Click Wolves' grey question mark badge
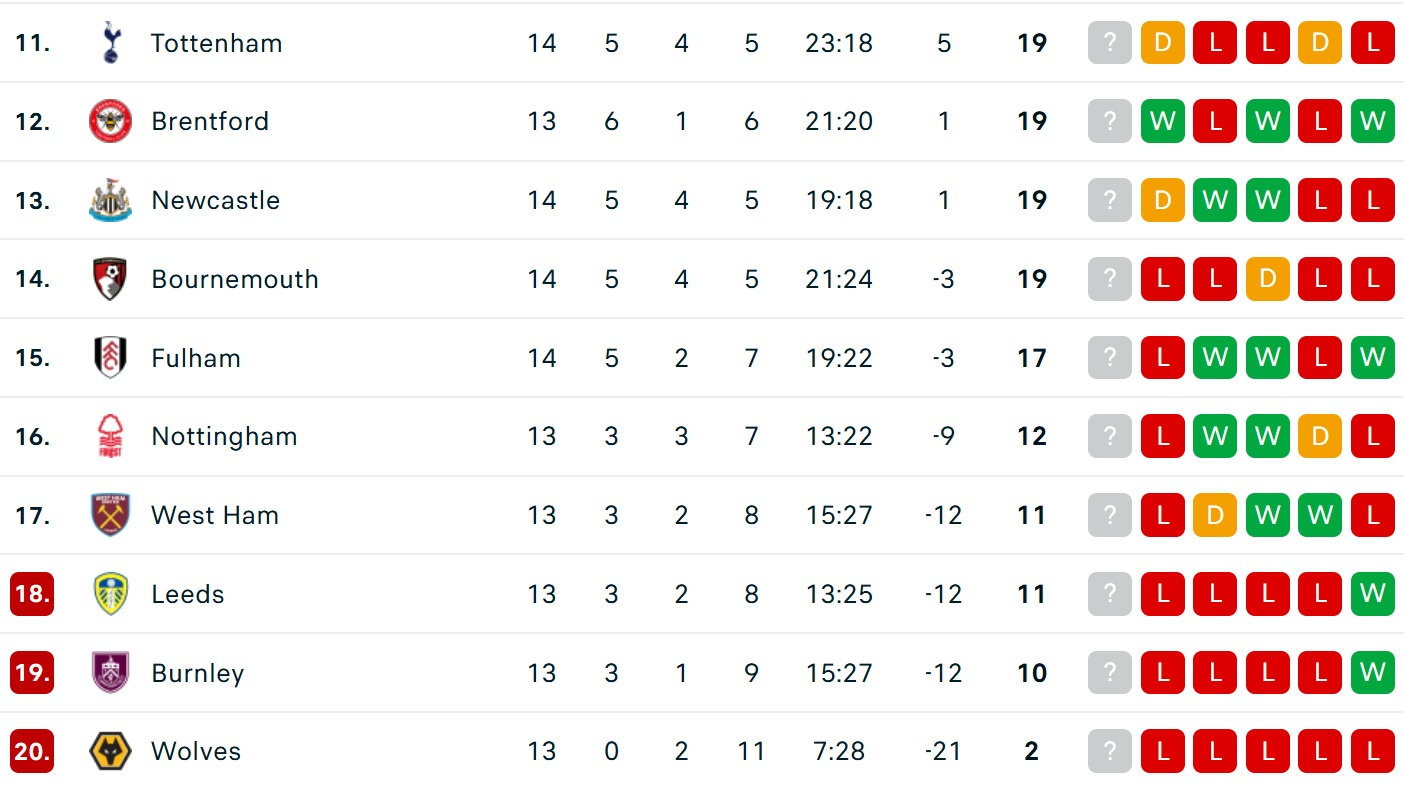1404x788 pixels. (1110, 751)
